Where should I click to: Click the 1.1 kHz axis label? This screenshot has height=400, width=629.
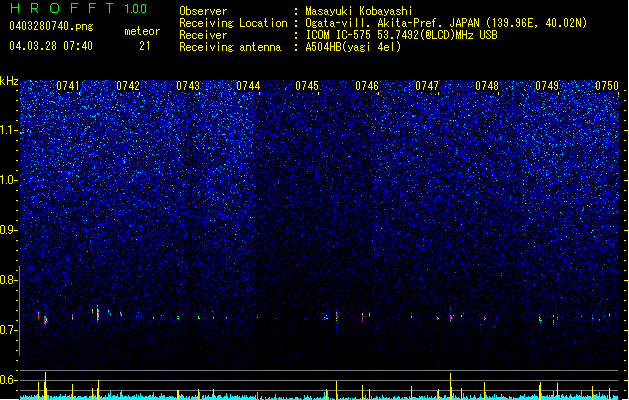(x=9, y=130)
